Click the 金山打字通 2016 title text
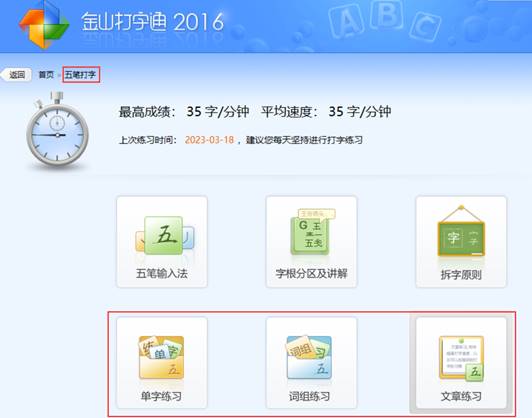This screenshot has height=418, width=532. [153, 22]
